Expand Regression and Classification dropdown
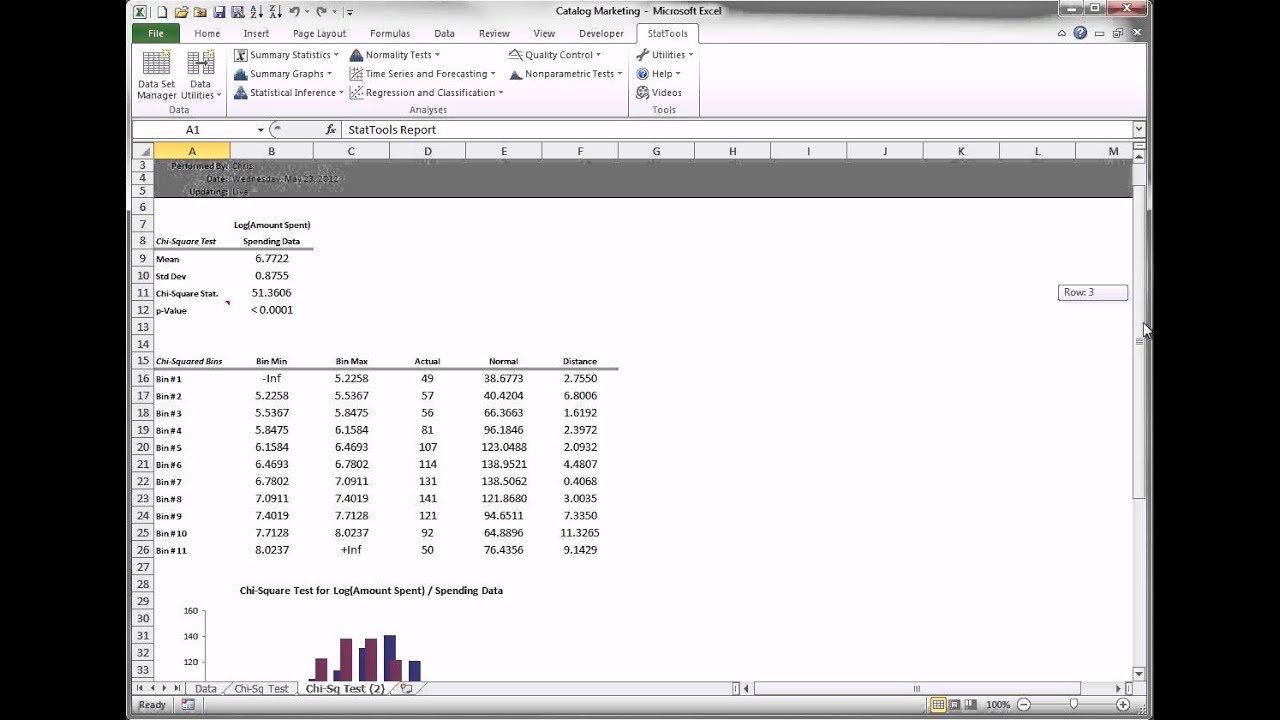 426,93
